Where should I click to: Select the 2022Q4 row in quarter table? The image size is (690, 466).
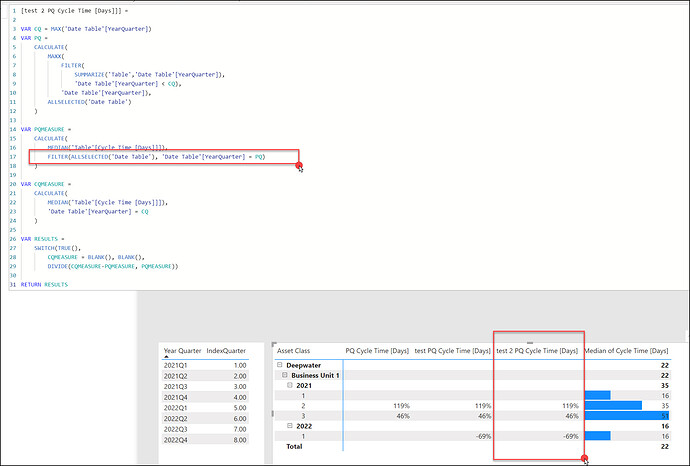point(205,440)
